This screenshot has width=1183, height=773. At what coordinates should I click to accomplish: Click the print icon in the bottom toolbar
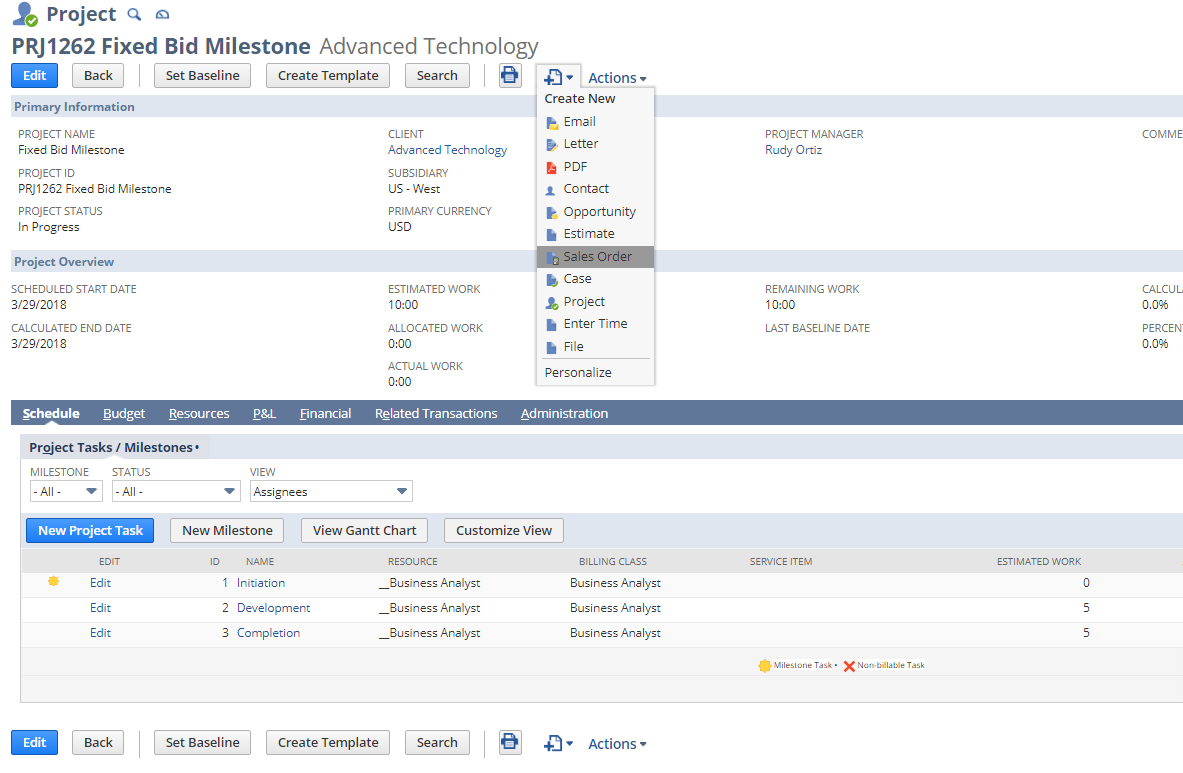point(509,742)
